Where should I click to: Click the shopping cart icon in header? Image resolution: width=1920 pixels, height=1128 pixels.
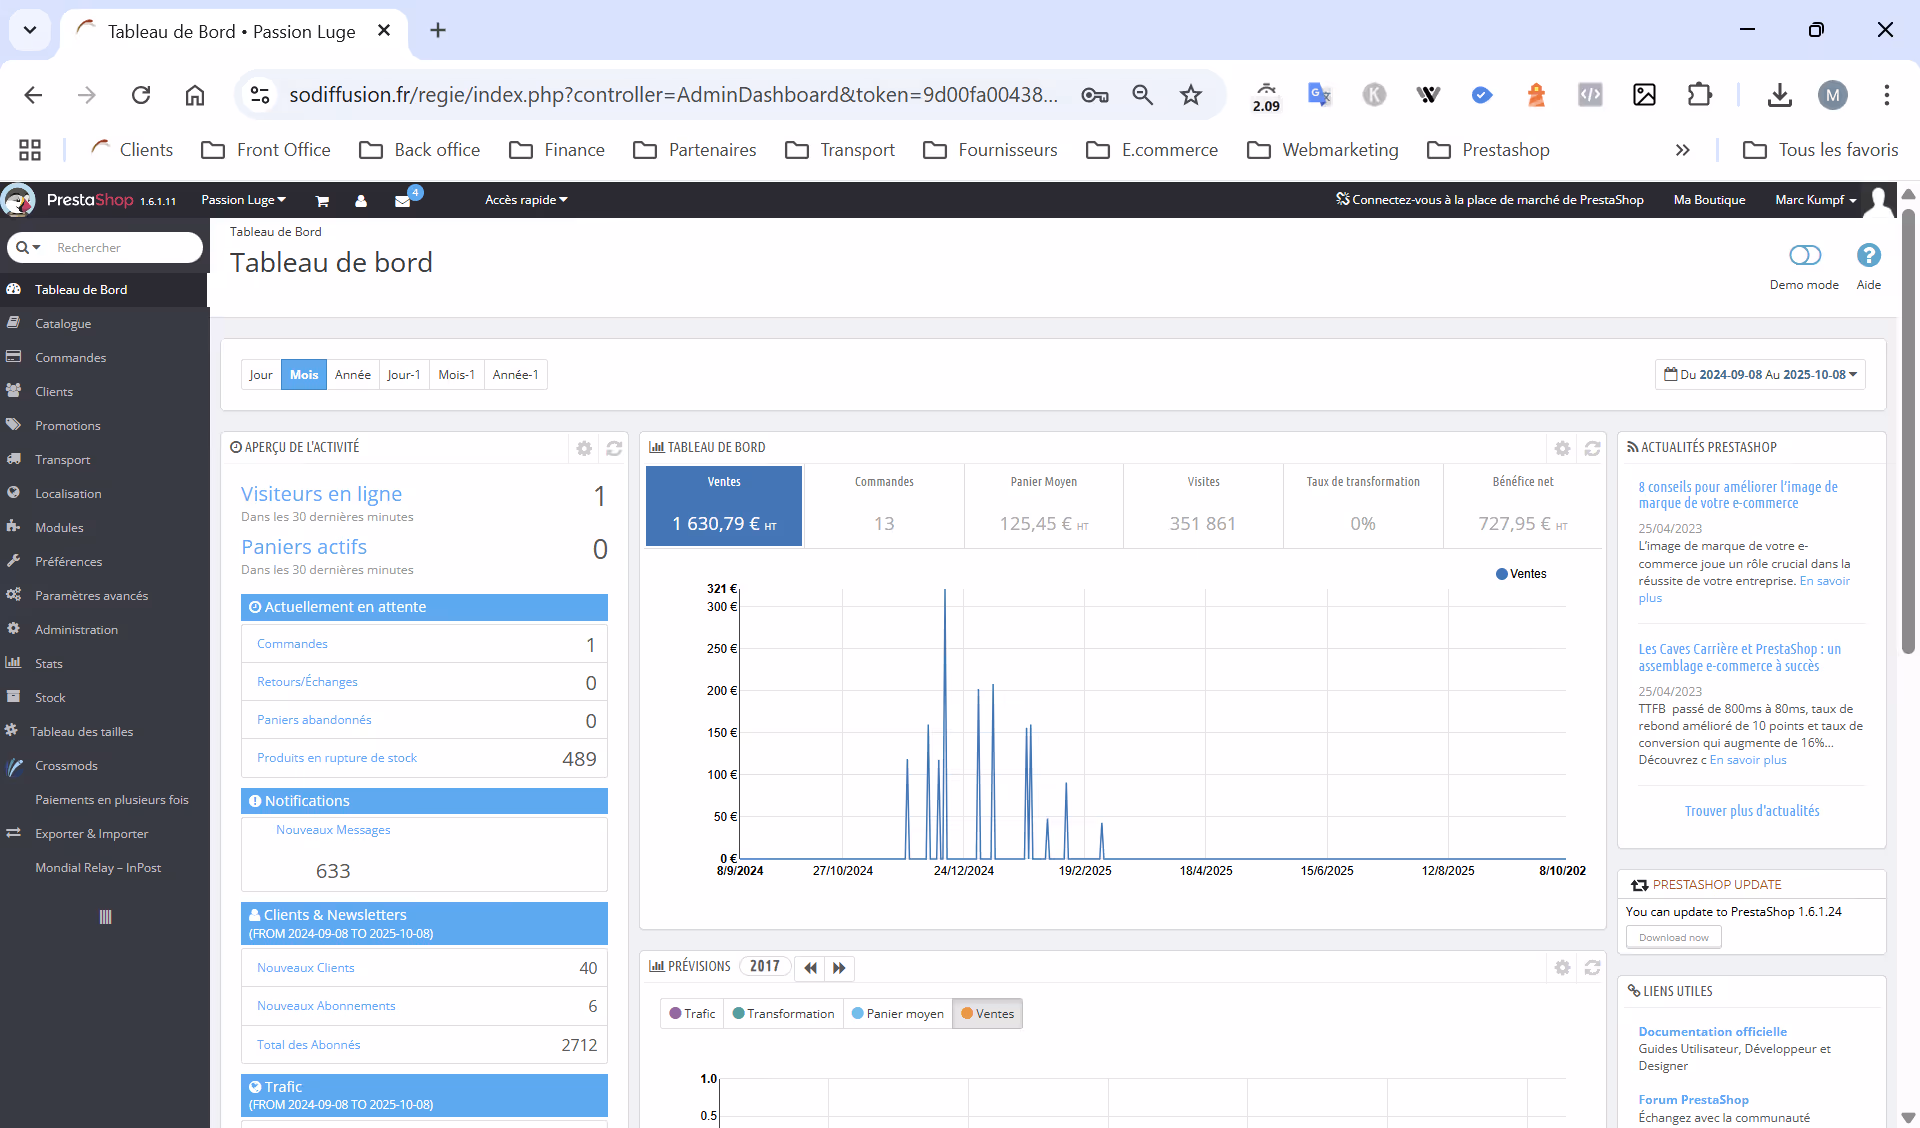pos(322,201)
